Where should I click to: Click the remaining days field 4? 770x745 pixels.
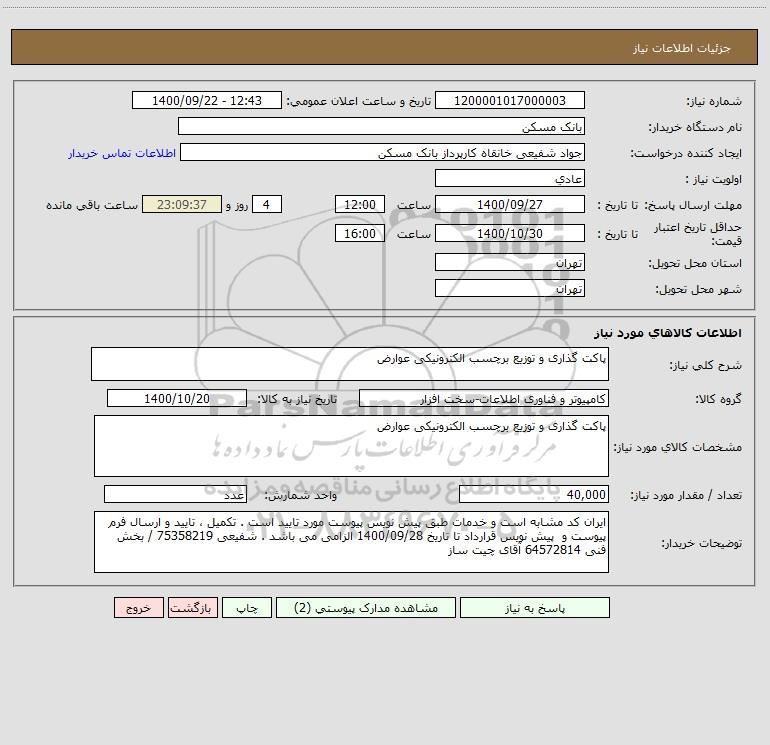[267, 204]
